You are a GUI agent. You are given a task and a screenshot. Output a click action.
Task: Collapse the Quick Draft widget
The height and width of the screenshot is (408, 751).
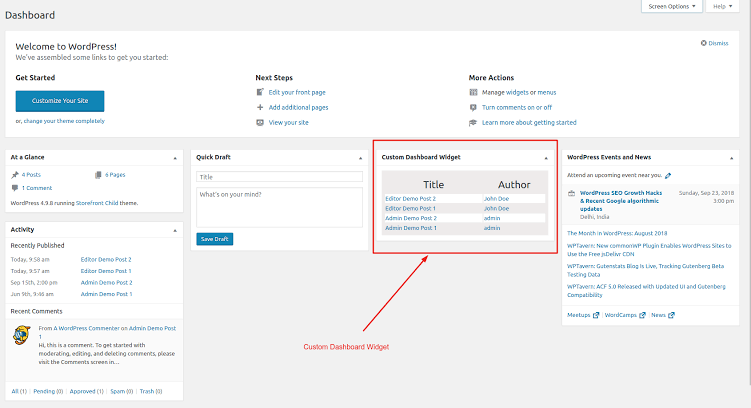click(x=361, y=158)
